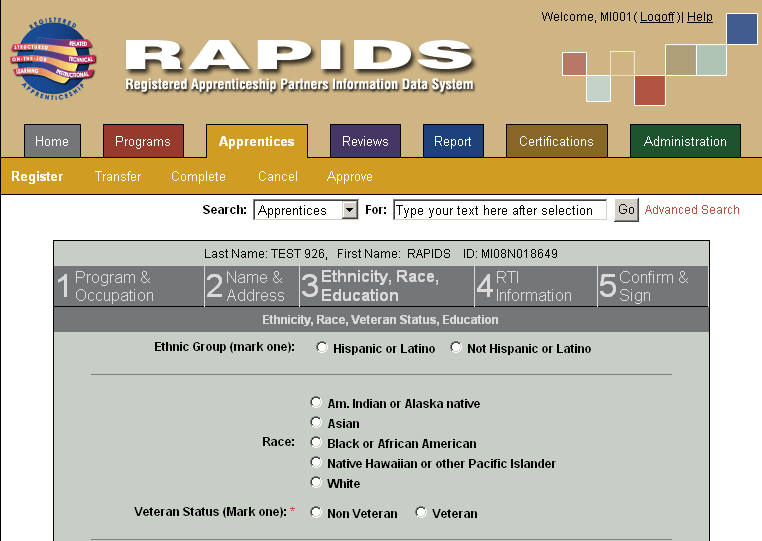Open the Administration tab
Viewport: 762px width, 541px height.
[685, 141]
